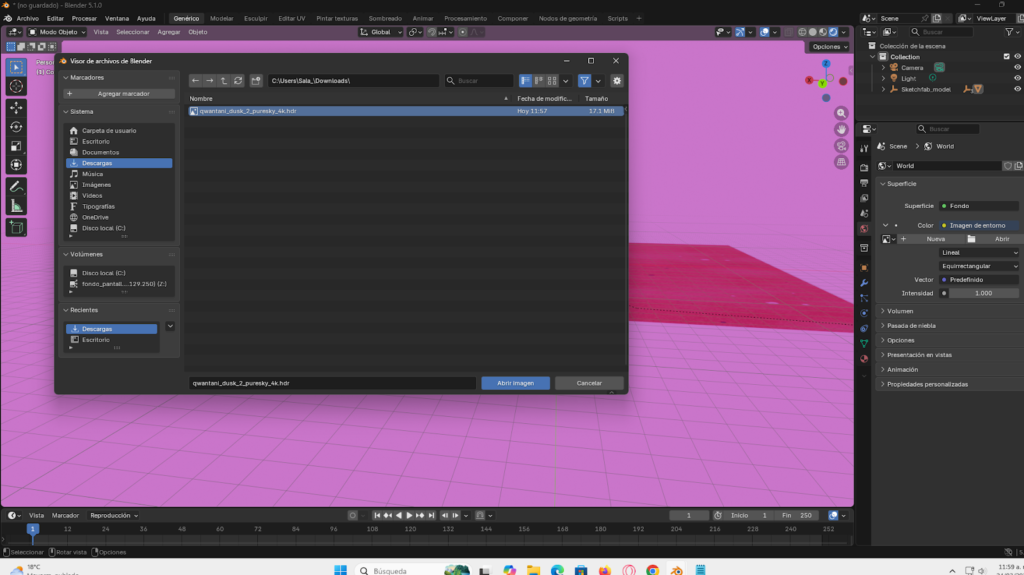Open the Procesar menu
Screen dimensions: 1024x575
click(x=84, y=18)
